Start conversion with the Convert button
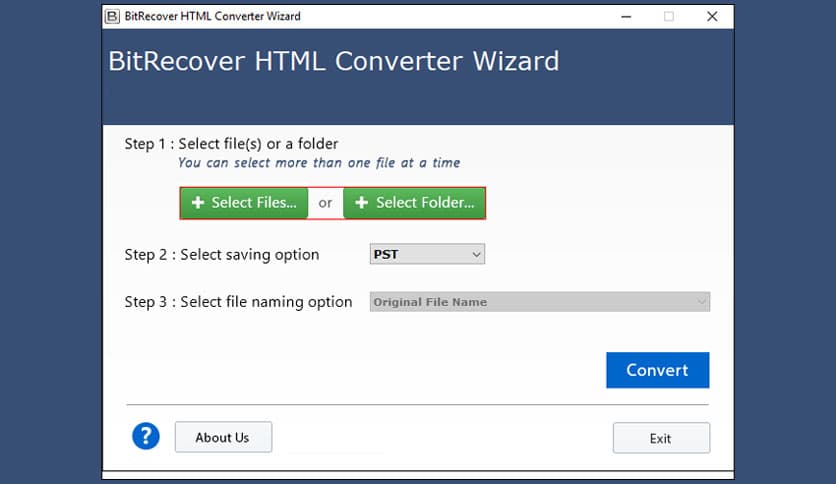 [x=657, y=370]
